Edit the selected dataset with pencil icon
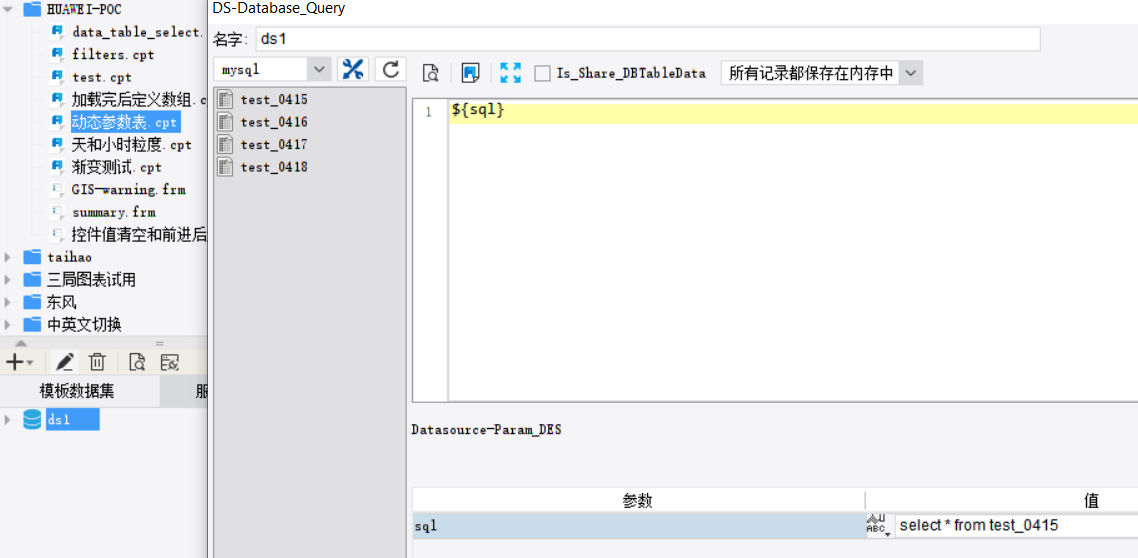 (65, 361)
